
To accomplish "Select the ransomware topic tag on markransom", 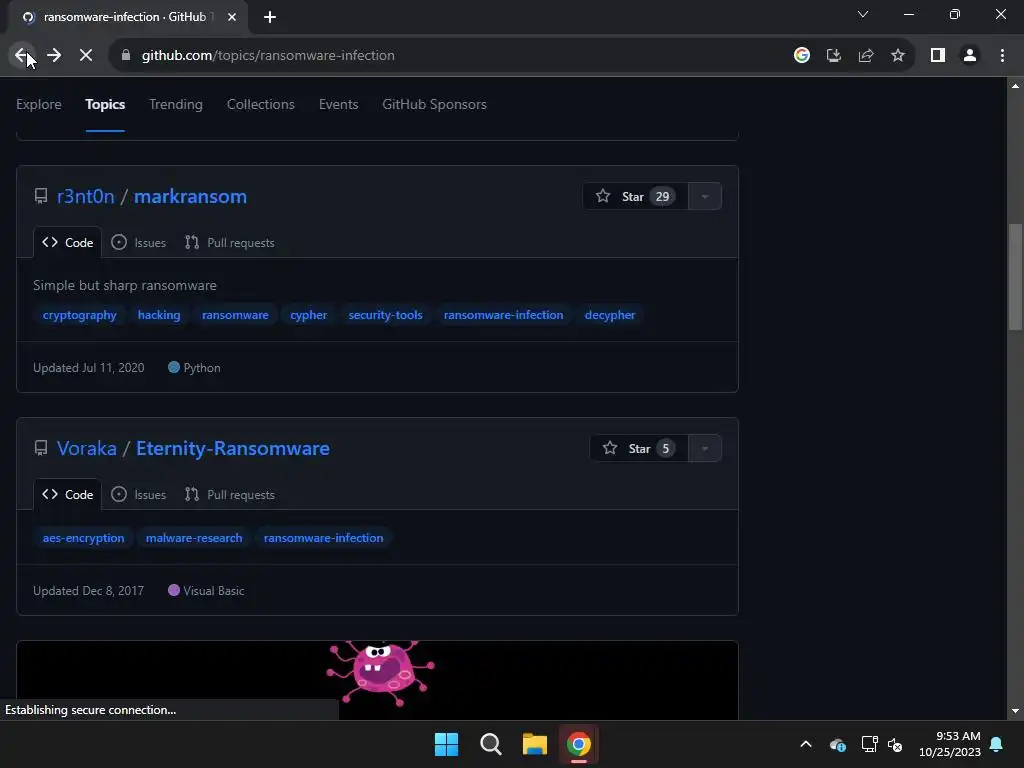I will click(235, 315).
